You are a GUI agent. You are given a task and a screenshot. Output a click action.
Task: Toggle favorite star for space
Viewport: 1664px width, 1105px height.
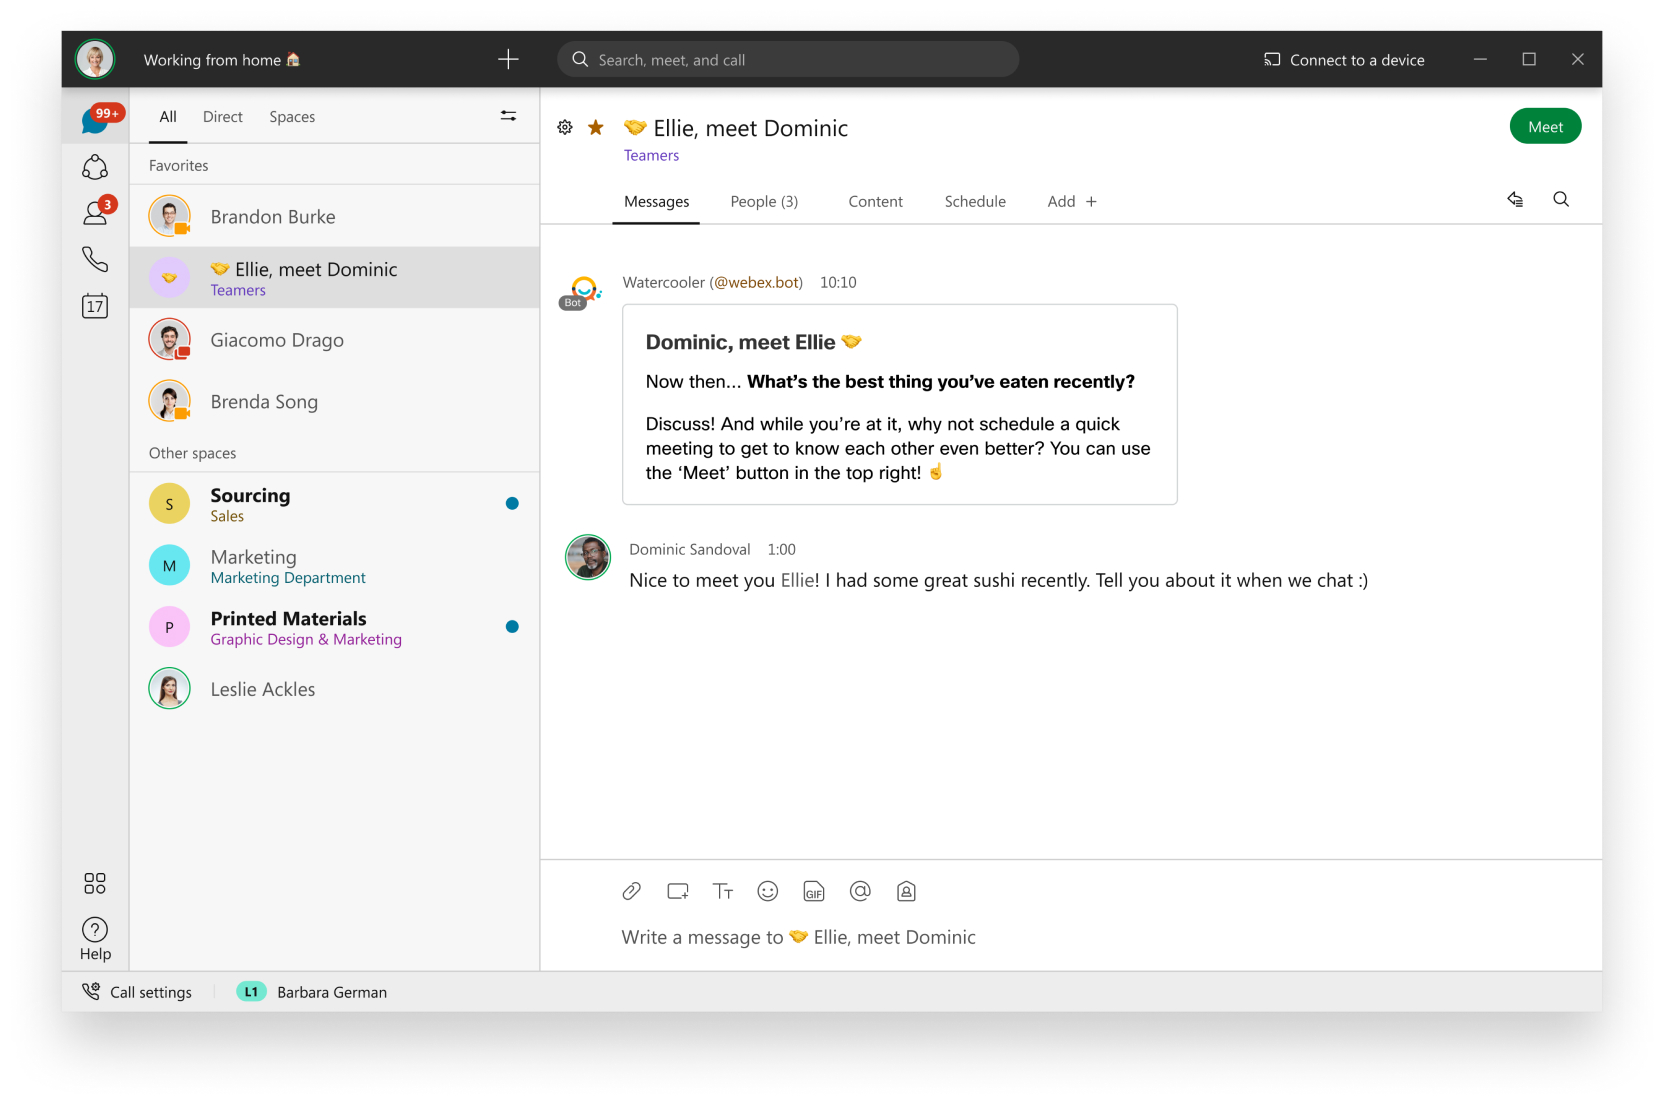click(x=596, y=127)
